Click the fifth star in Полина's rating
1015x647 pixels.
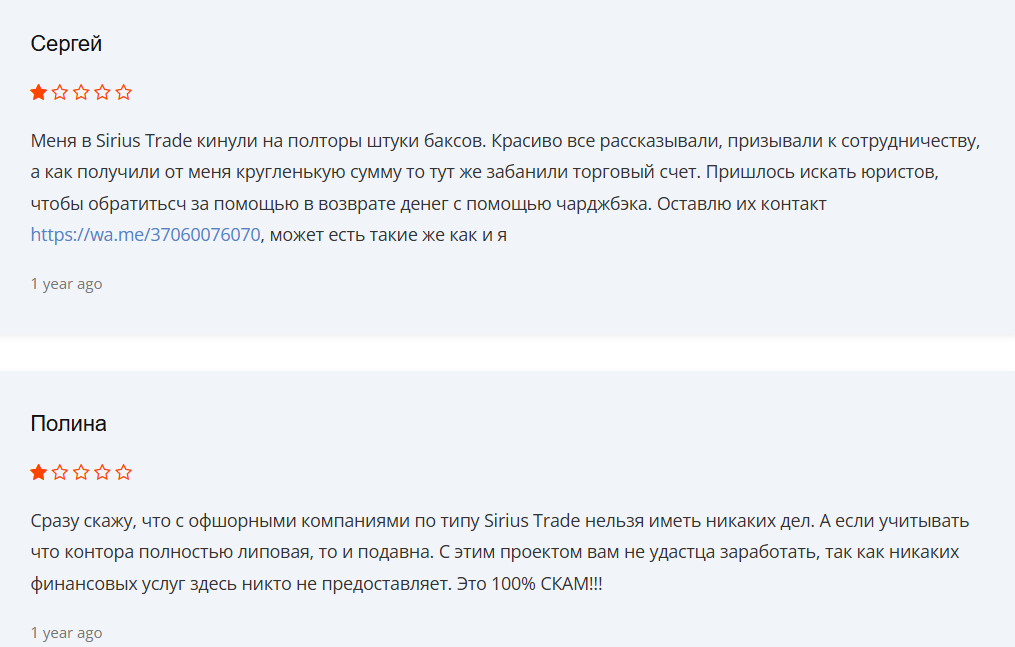point(124,471)
